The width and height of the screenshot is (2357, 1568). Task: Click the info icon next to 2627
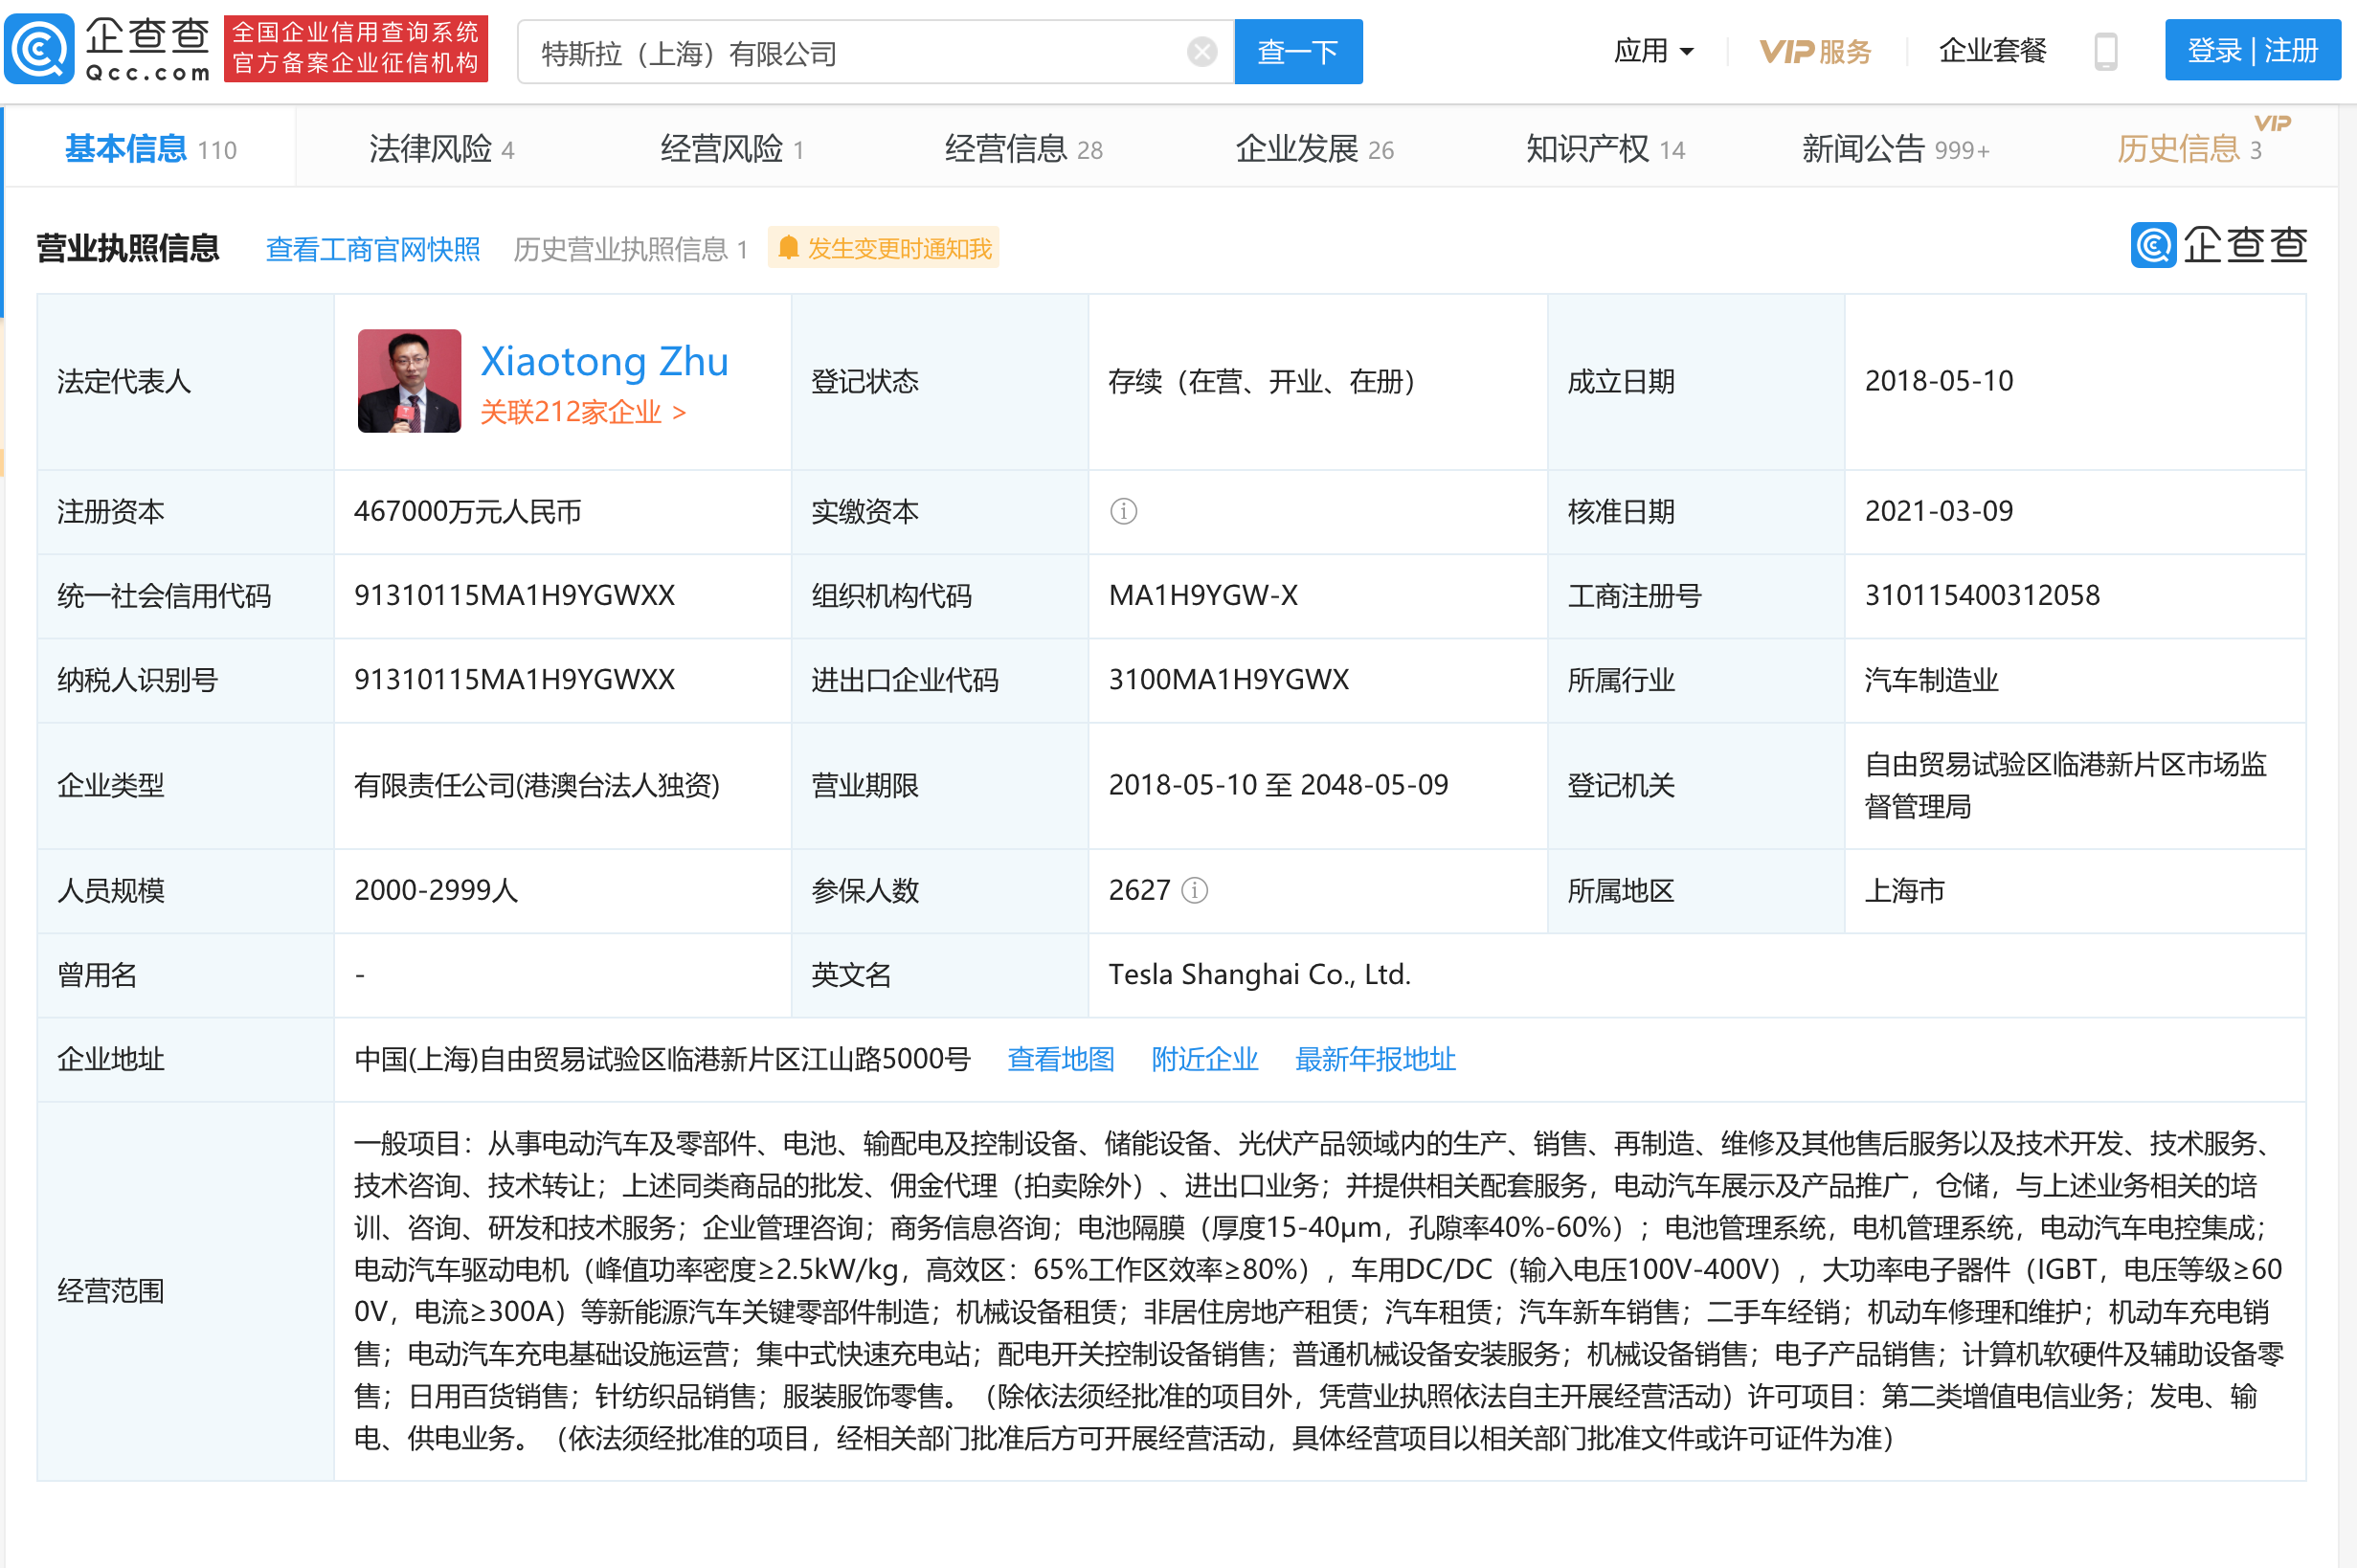[1194, 890]
